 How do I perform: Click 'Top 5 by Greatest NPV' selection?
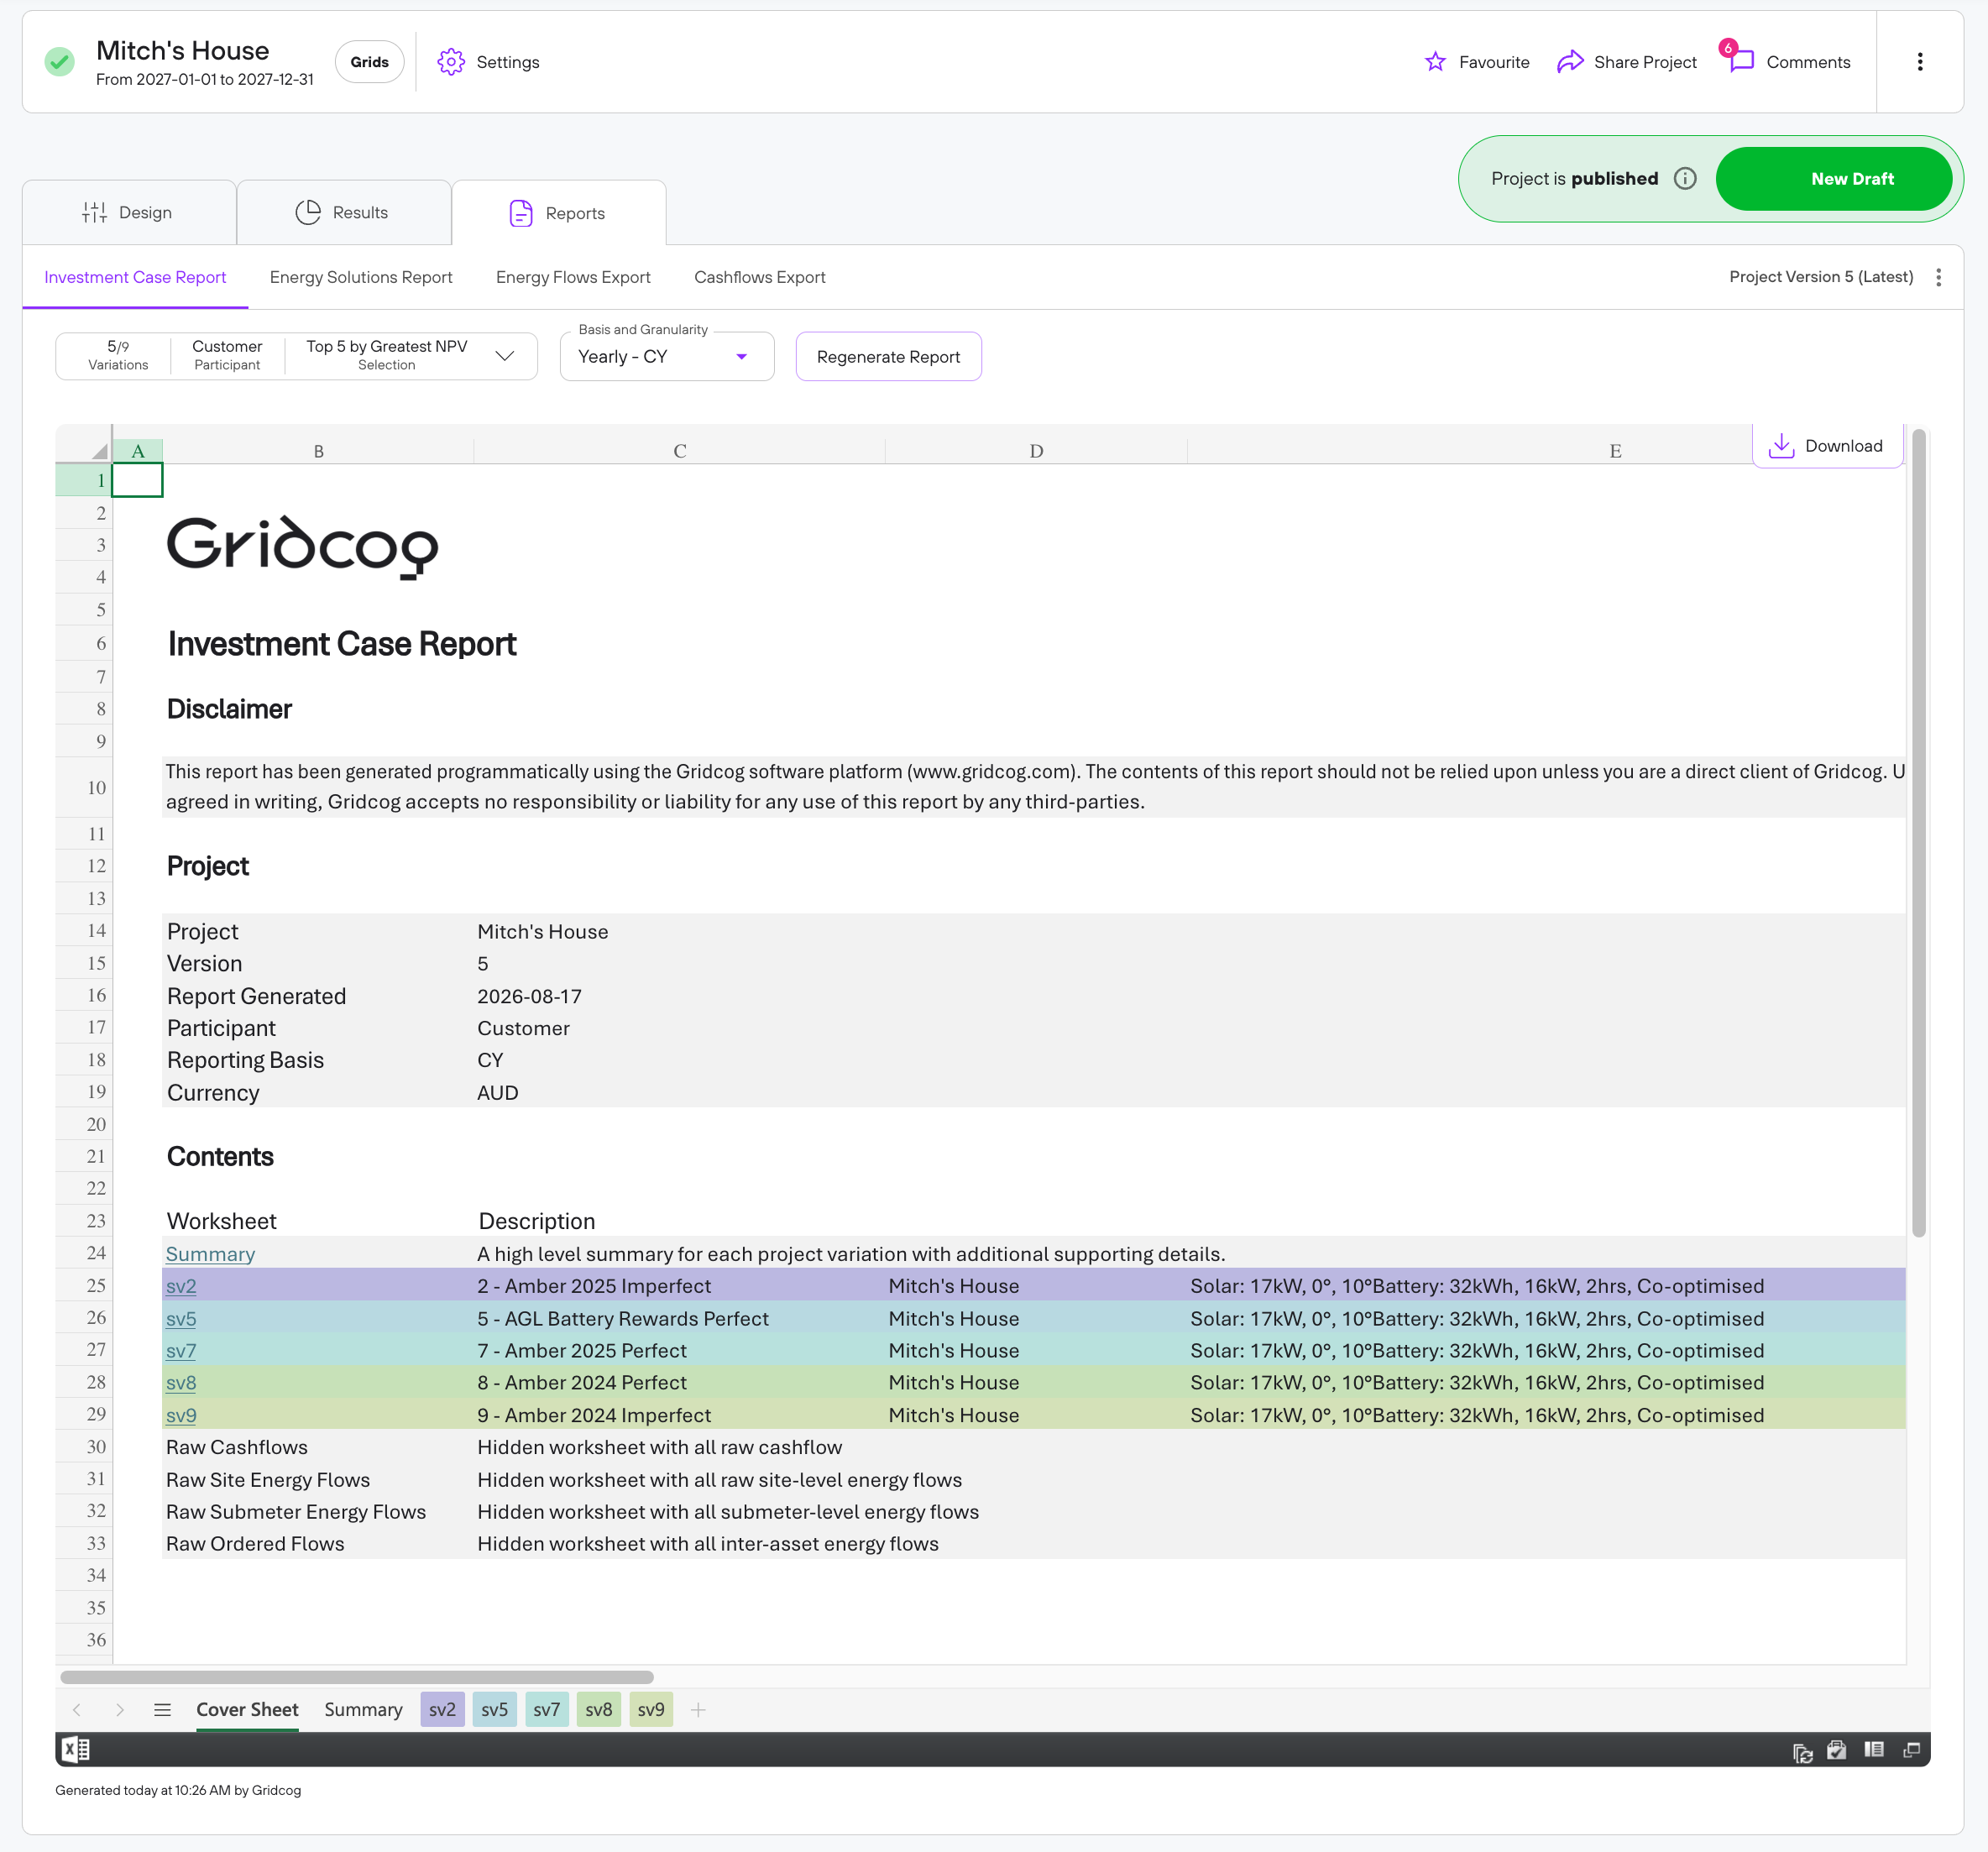386,355
